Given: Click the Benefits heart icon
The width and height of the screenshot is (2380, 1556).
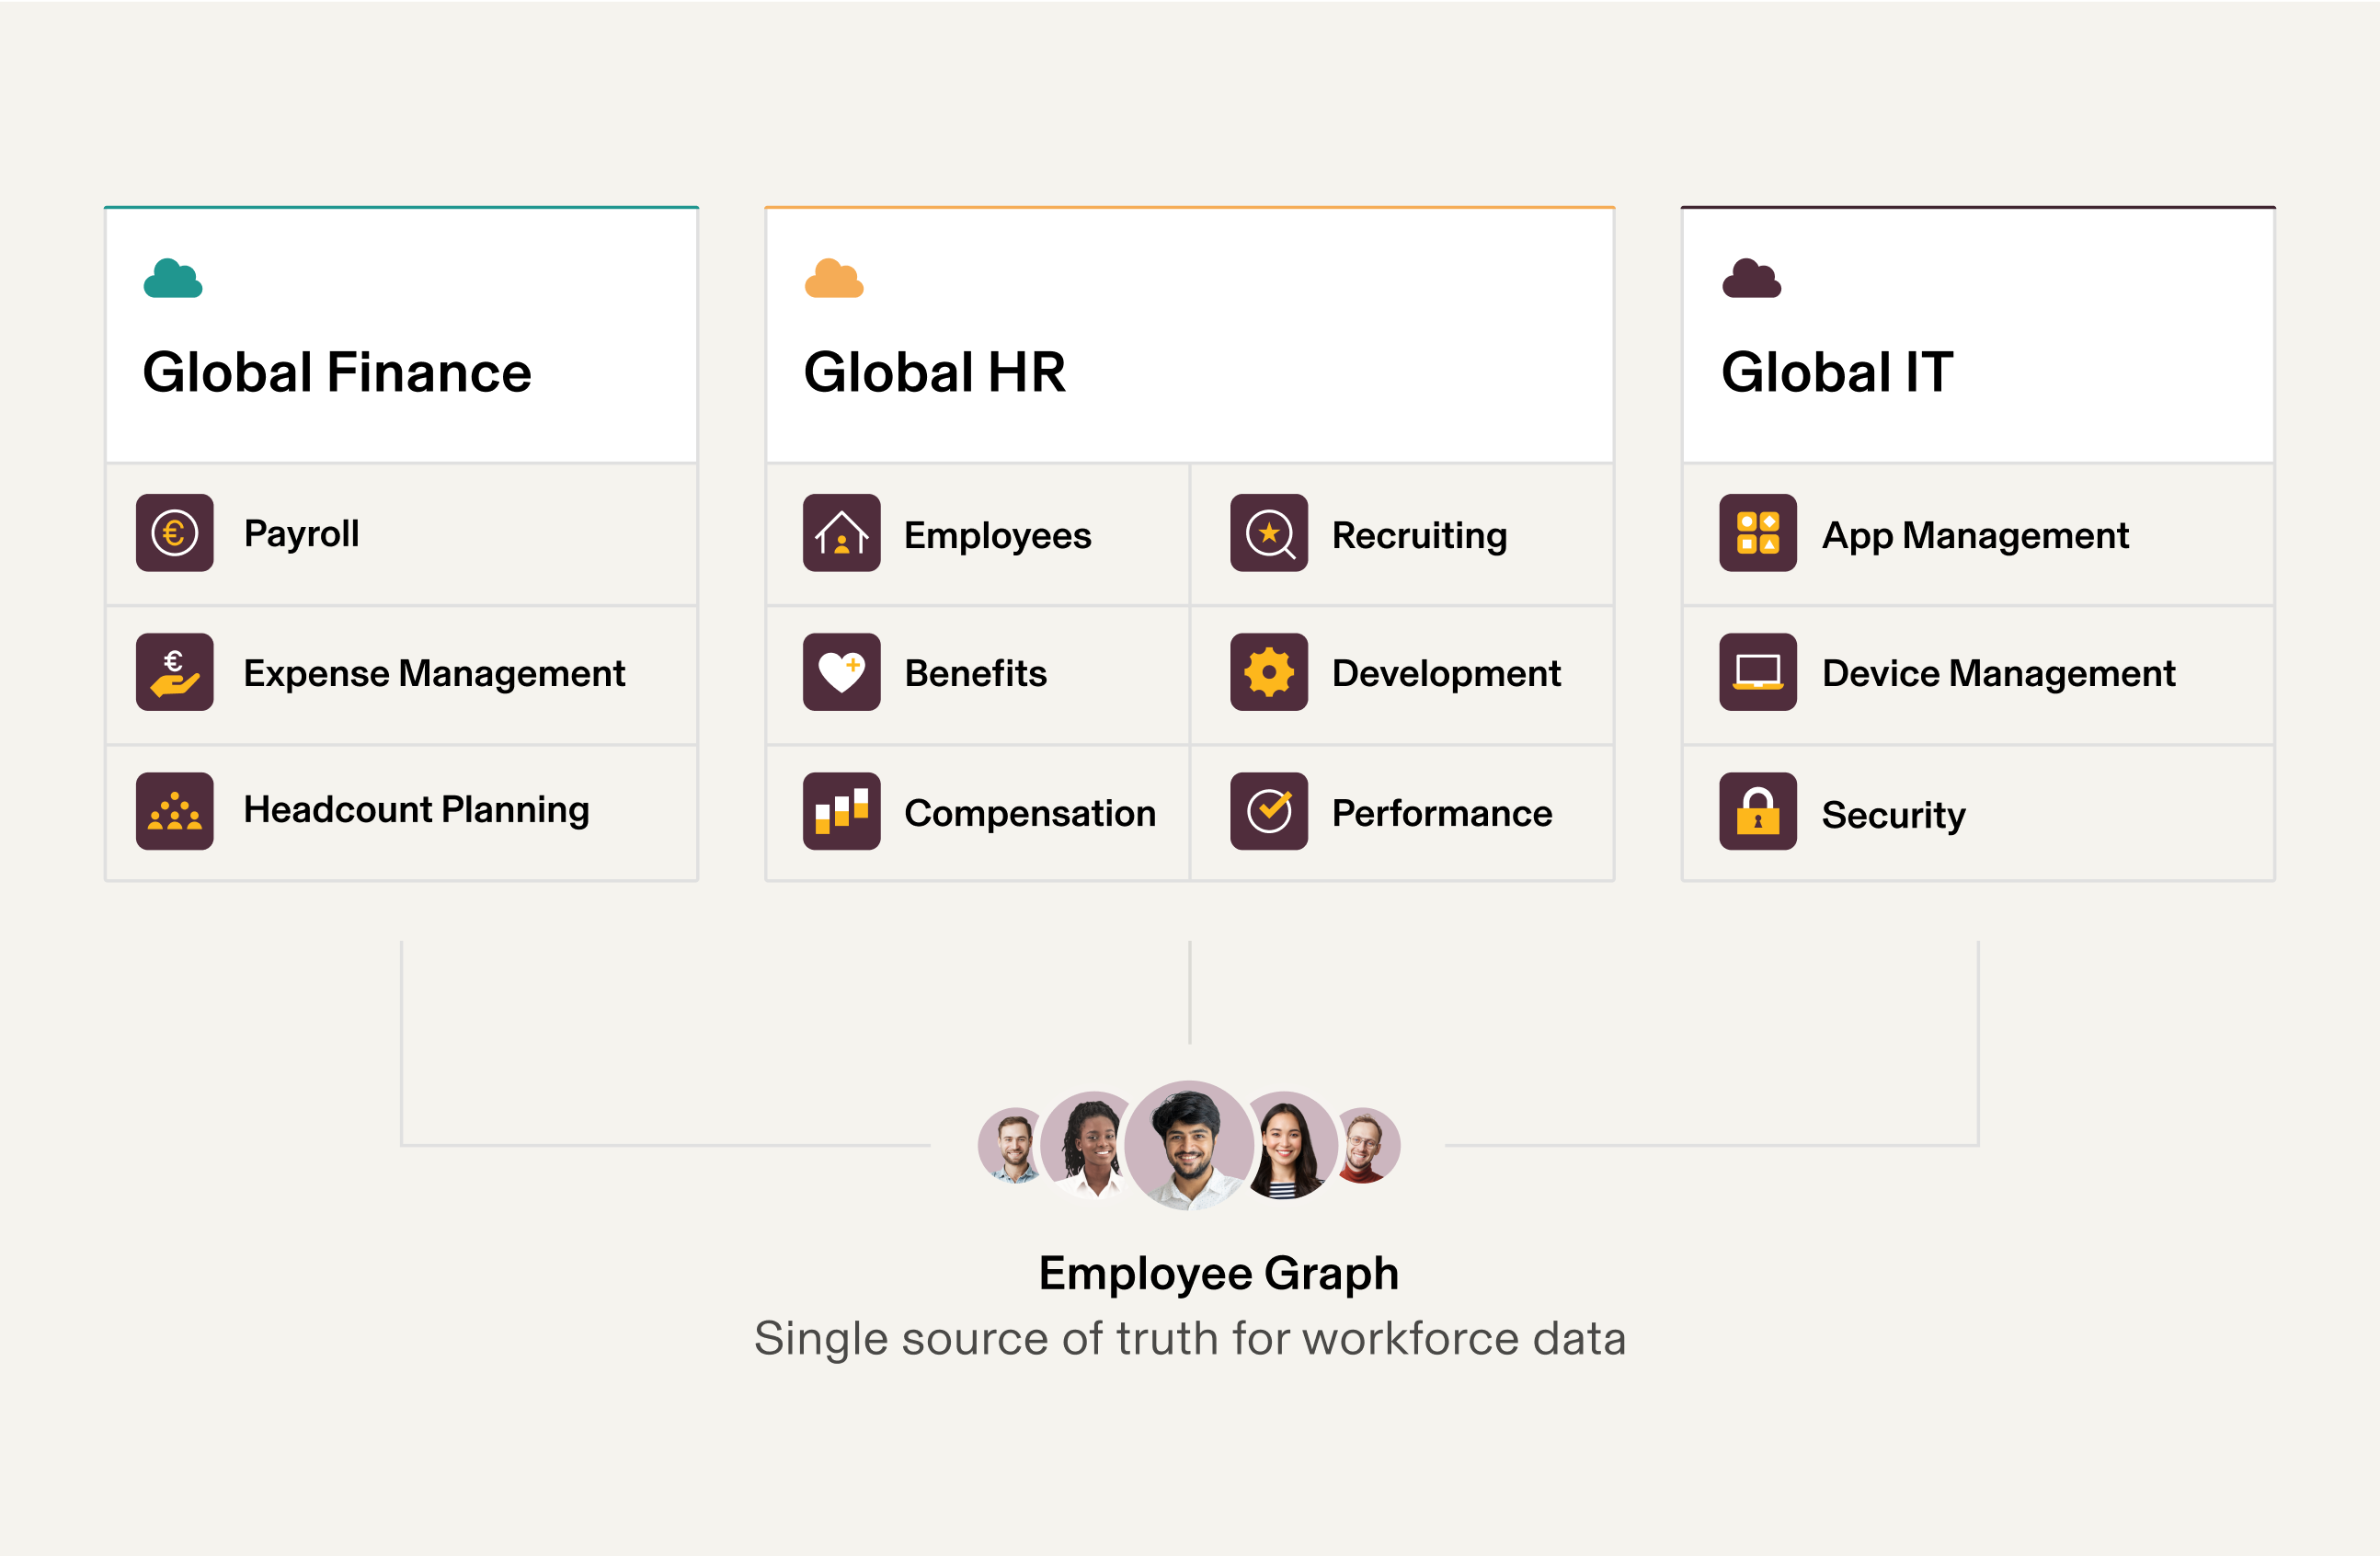Looking at the screenshot, I should pos(841,672).
